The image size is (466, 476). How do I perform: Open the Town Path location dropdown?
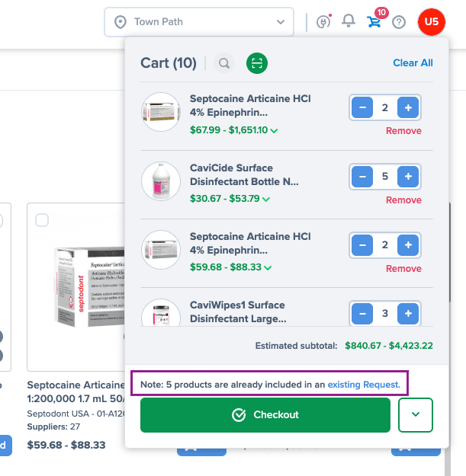coord(199,22)
